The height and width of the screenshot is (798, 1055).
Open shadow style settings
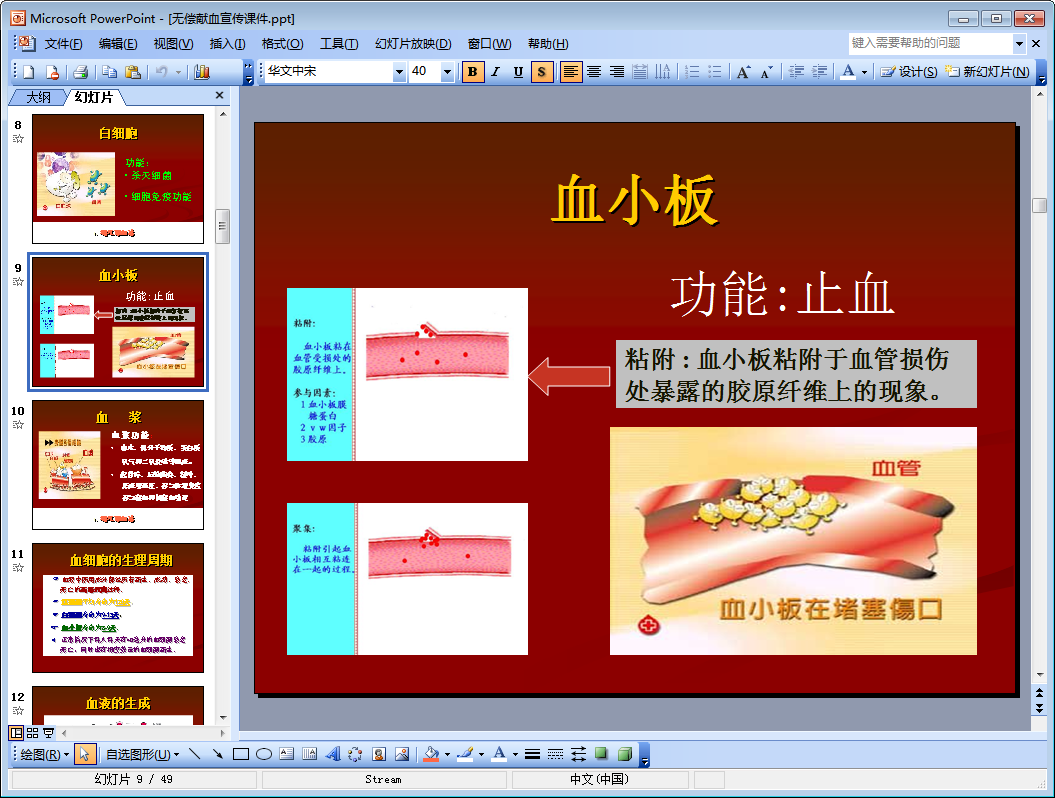click(x=602, y=754)
